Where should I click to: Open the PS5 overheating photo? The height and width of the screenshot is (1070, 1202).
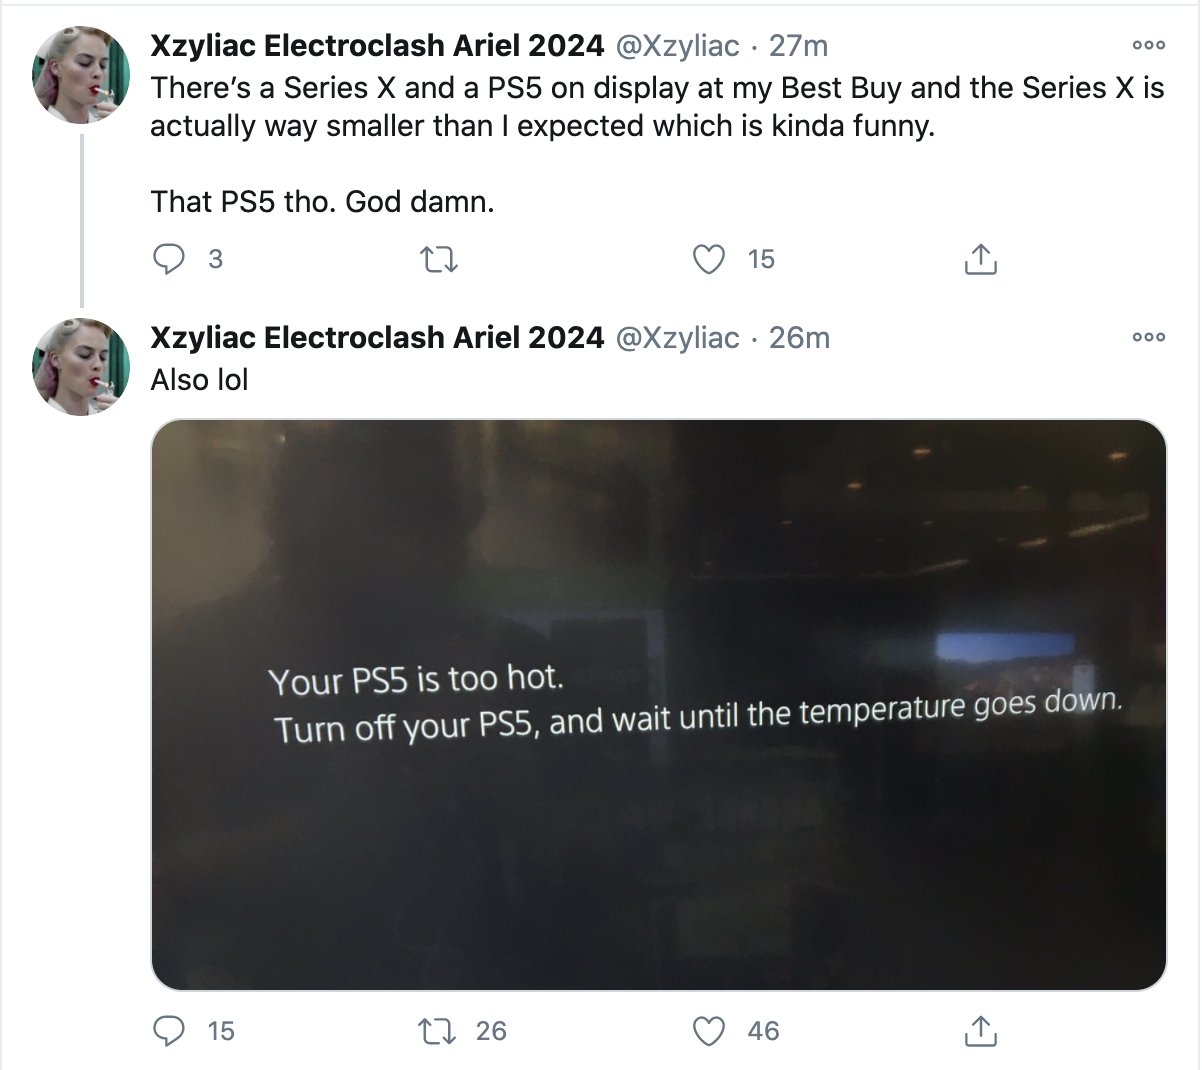pyautogui.click(x=658, y=704)
